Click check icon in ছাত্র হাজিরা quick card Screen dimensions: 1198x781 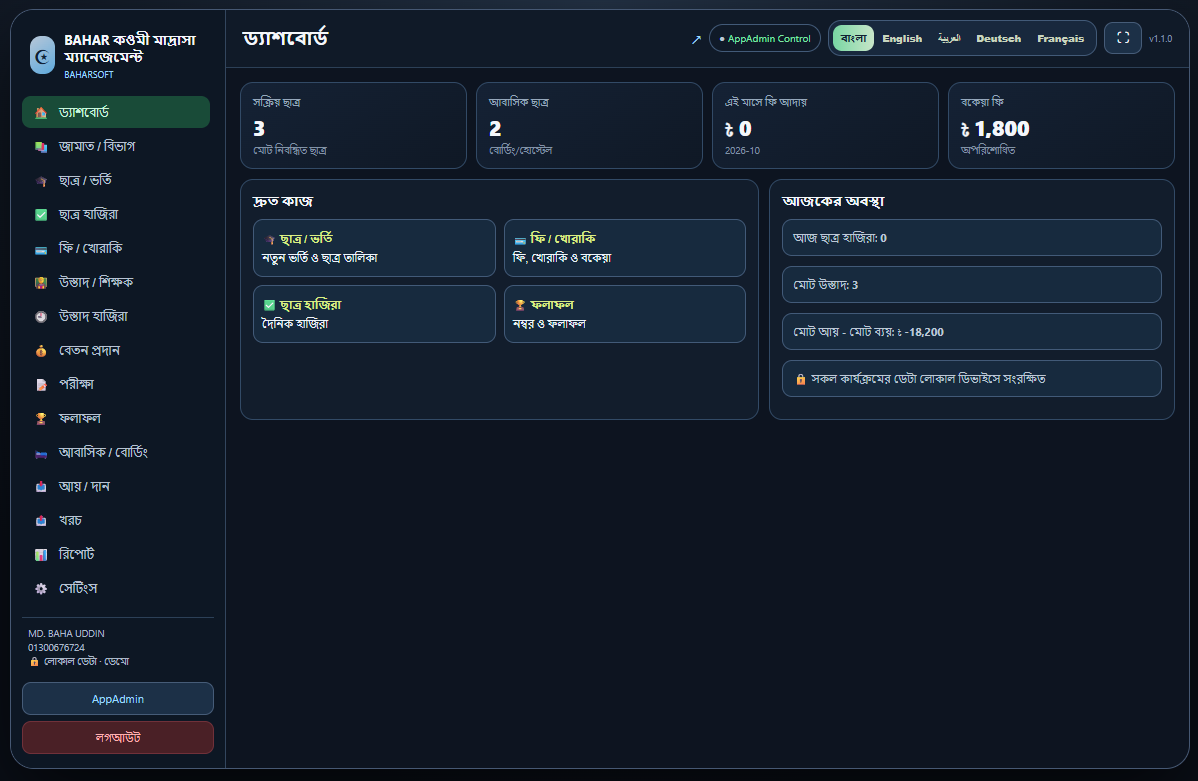pos(270,305)
